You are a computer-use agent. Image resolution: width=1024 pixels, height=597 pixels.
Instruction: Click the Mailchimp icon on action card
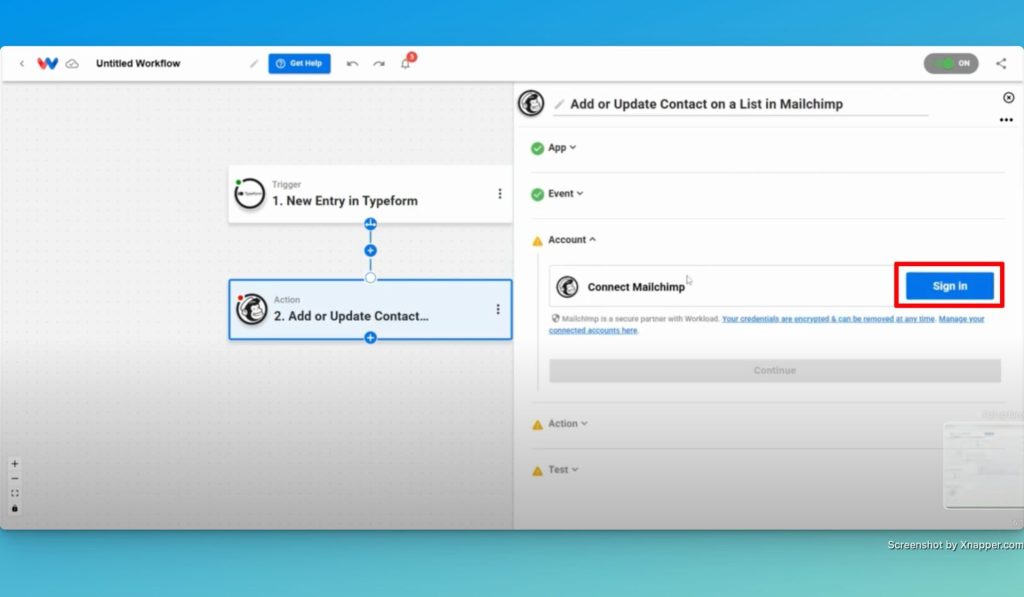[x=251, y=309]
